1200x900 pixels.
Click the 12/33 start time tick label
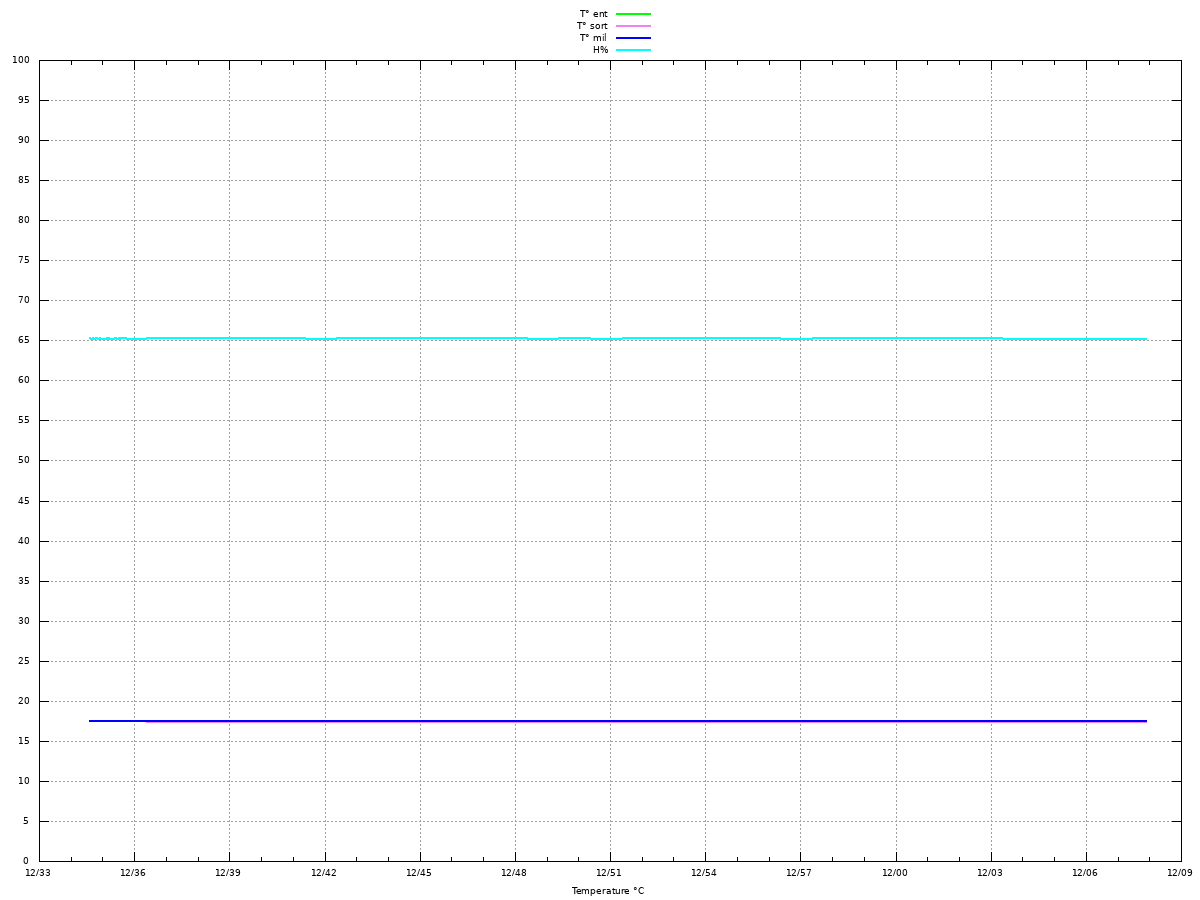point(38,873)
